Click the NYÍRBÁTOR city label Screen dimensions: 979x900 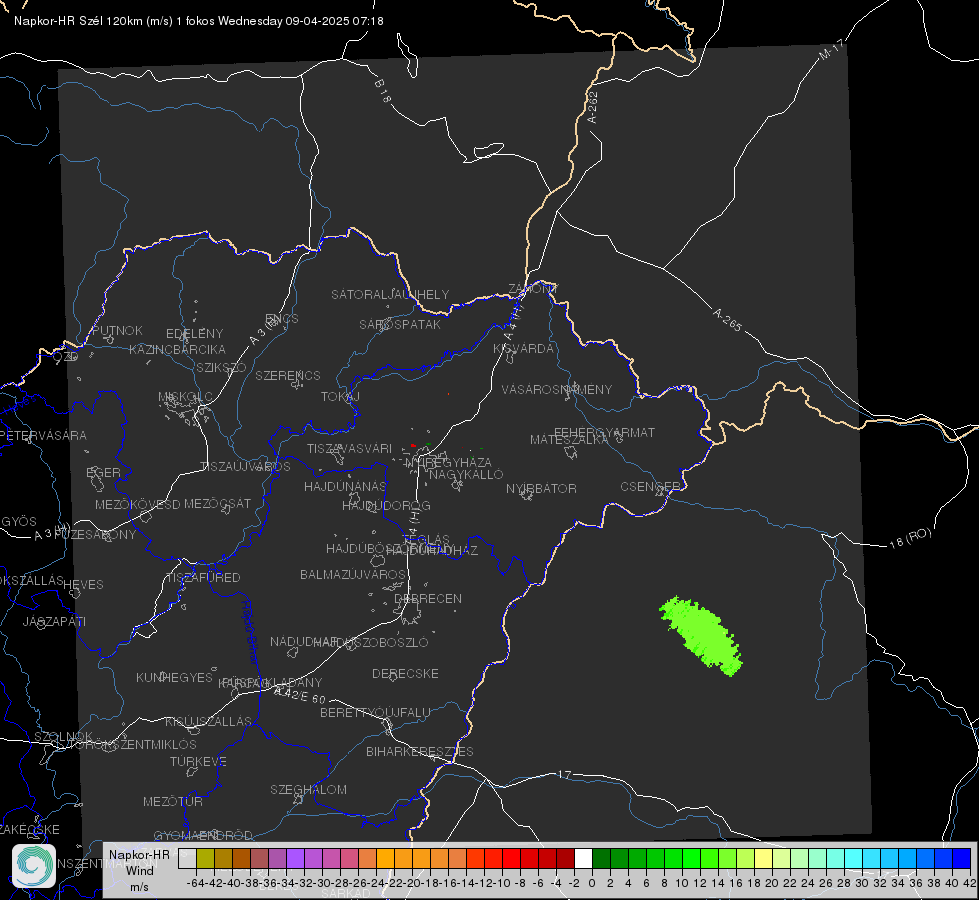pyautogui.click(x=541, y=488)
